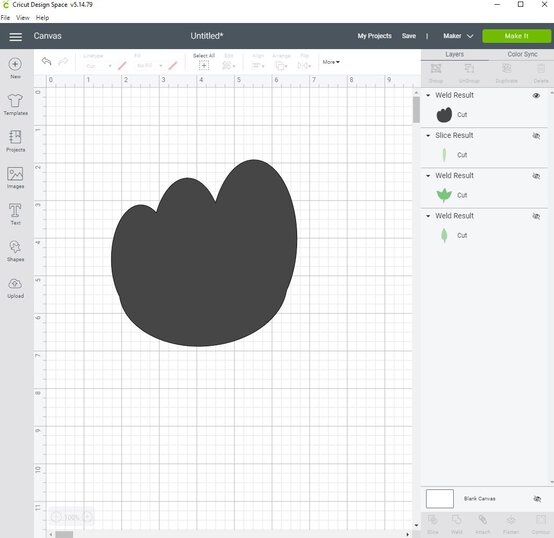Click the Slice tool icon
This screenshot has width=554, height=538.
433,520
